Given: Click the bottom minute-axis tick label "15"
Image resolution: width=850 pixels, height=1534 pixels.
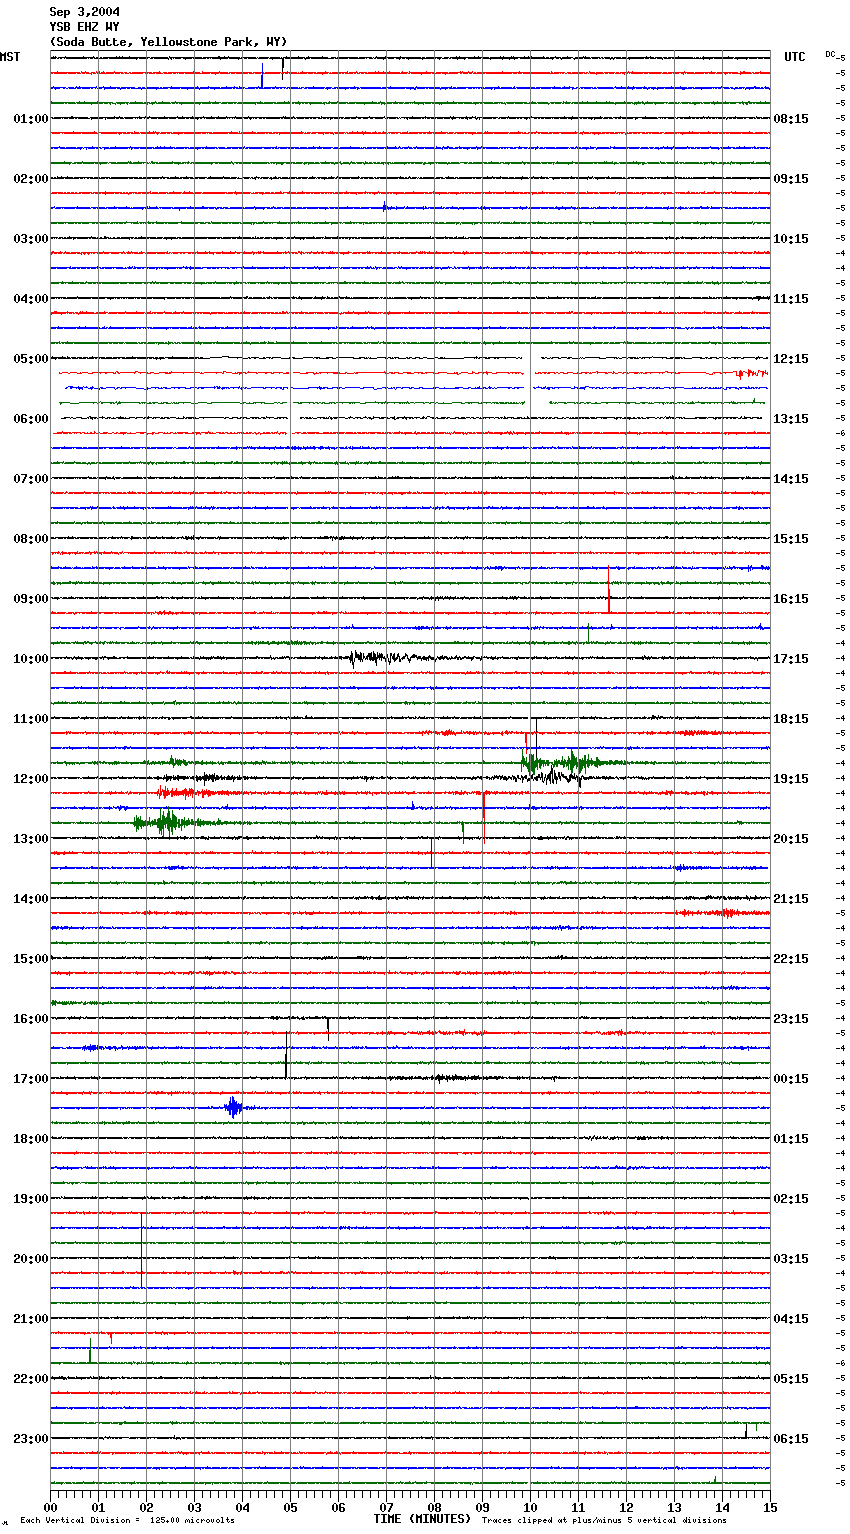Looking at the screenshot, I should click(x=770, y=1507).
